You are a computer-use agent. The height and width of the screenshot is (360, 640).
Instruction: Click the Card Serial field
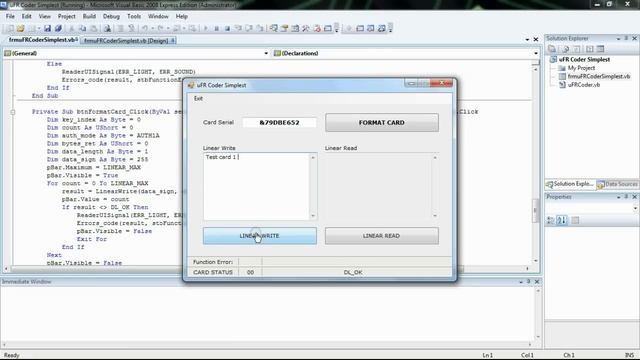[x=279, y=122]
